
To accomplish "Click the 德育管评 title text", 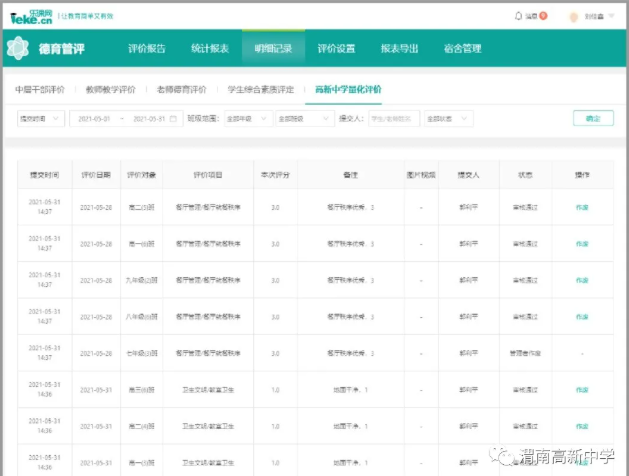I will 61,49.
